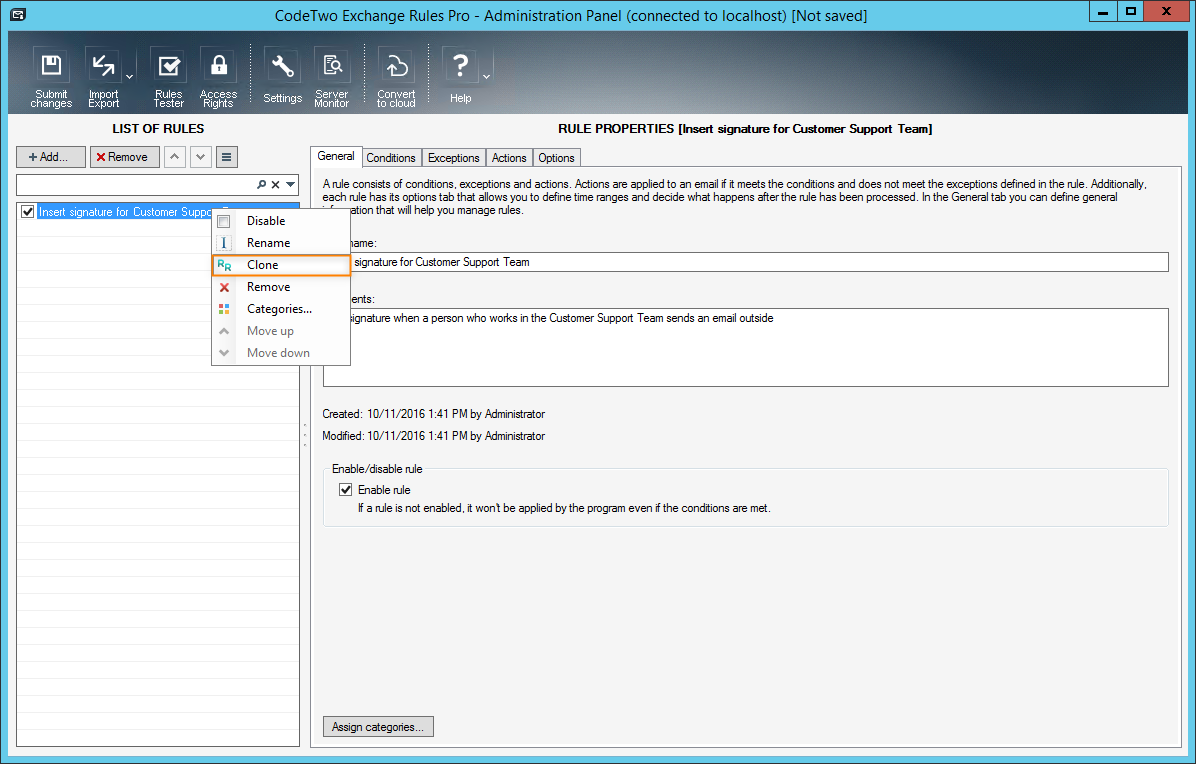Image resolution: width=1196 pixels, height=764 pixels.
Task: Open the Server Monitor
Action: pyautogui.click(x=332, y=77)
